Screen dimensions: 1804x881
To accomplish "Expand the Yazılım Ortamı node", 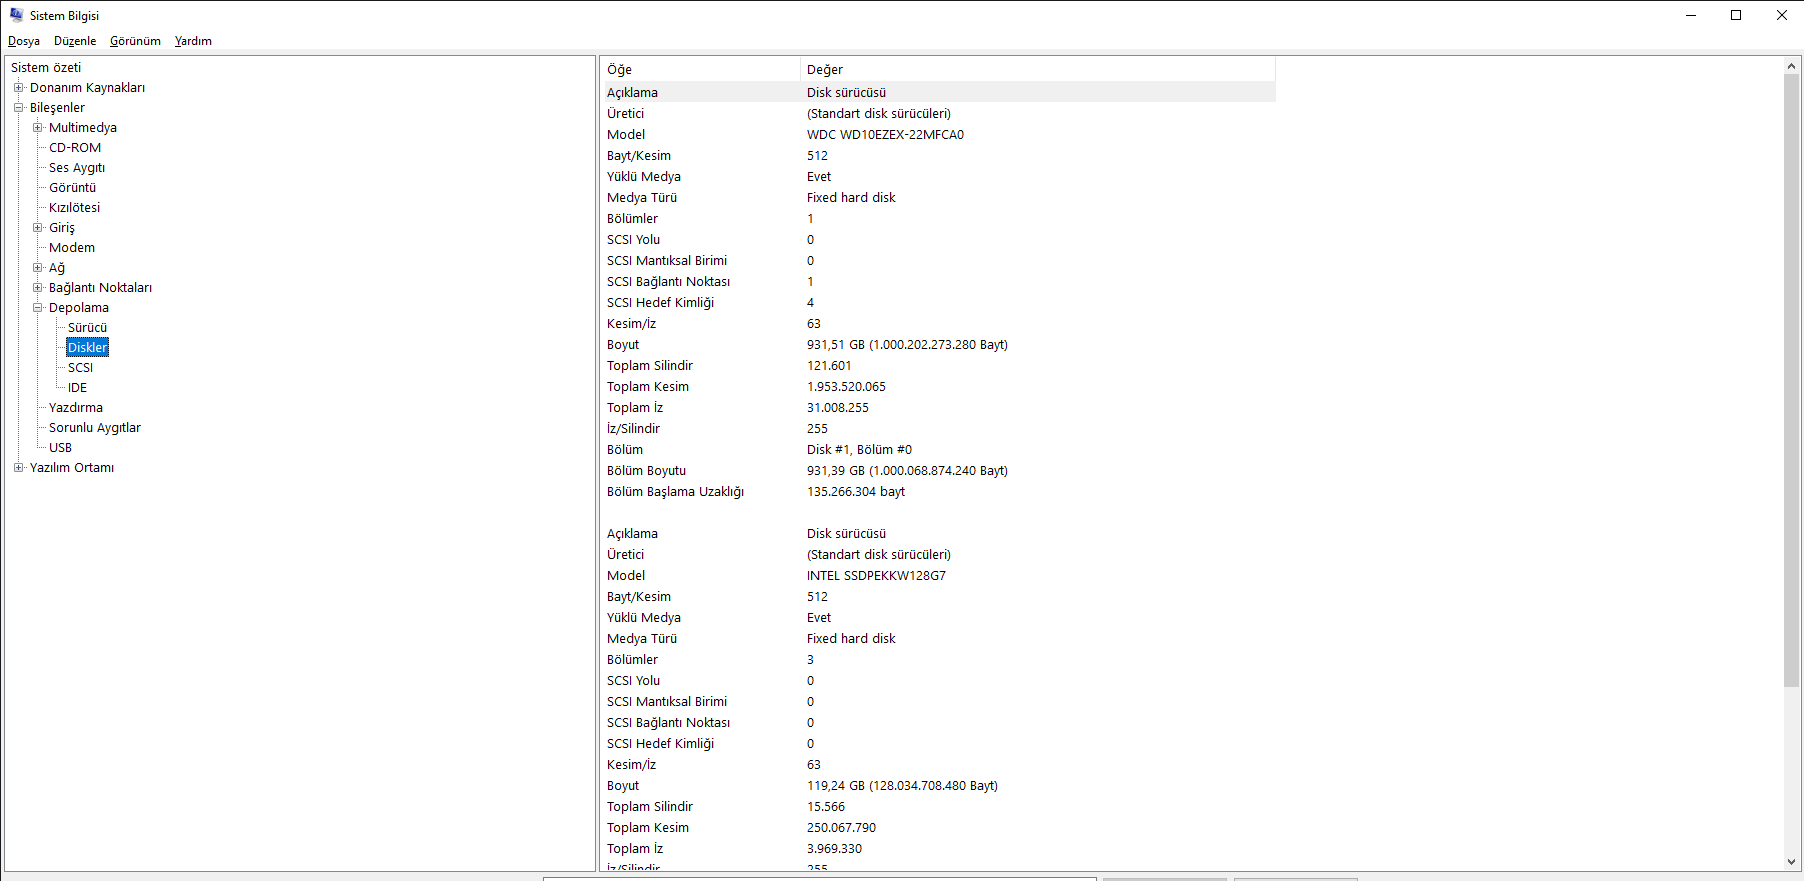I will 18,468.
